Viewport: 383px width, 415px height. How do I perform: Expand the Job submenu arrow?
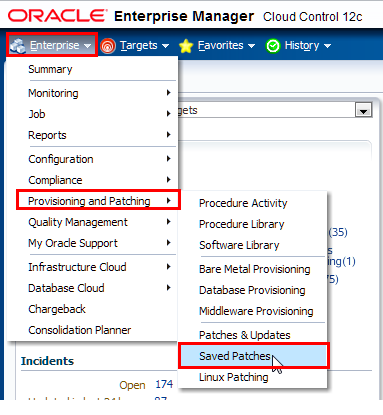(x=168, y=114)
